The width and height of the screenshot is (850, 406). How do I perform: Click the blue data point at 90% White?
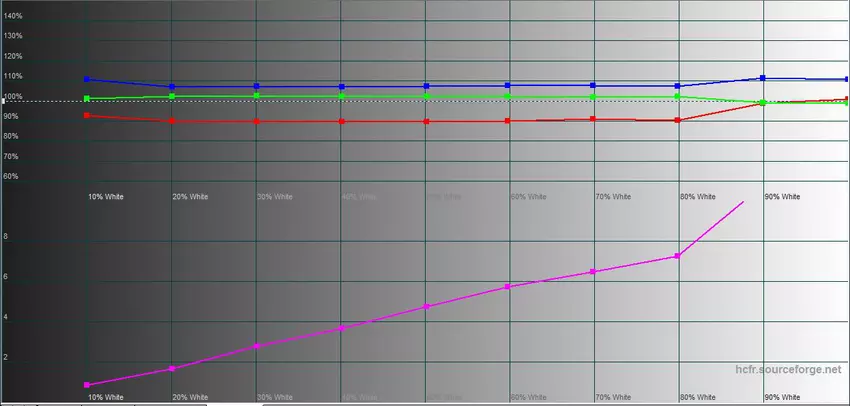point(763,78)
